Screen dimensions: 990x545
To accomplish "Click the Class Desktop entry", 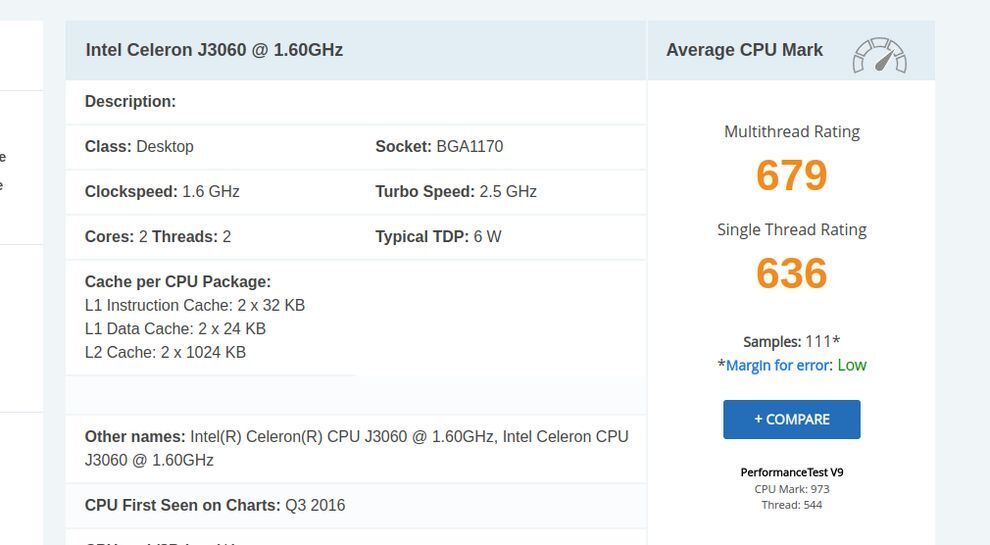I will [139, 147].
